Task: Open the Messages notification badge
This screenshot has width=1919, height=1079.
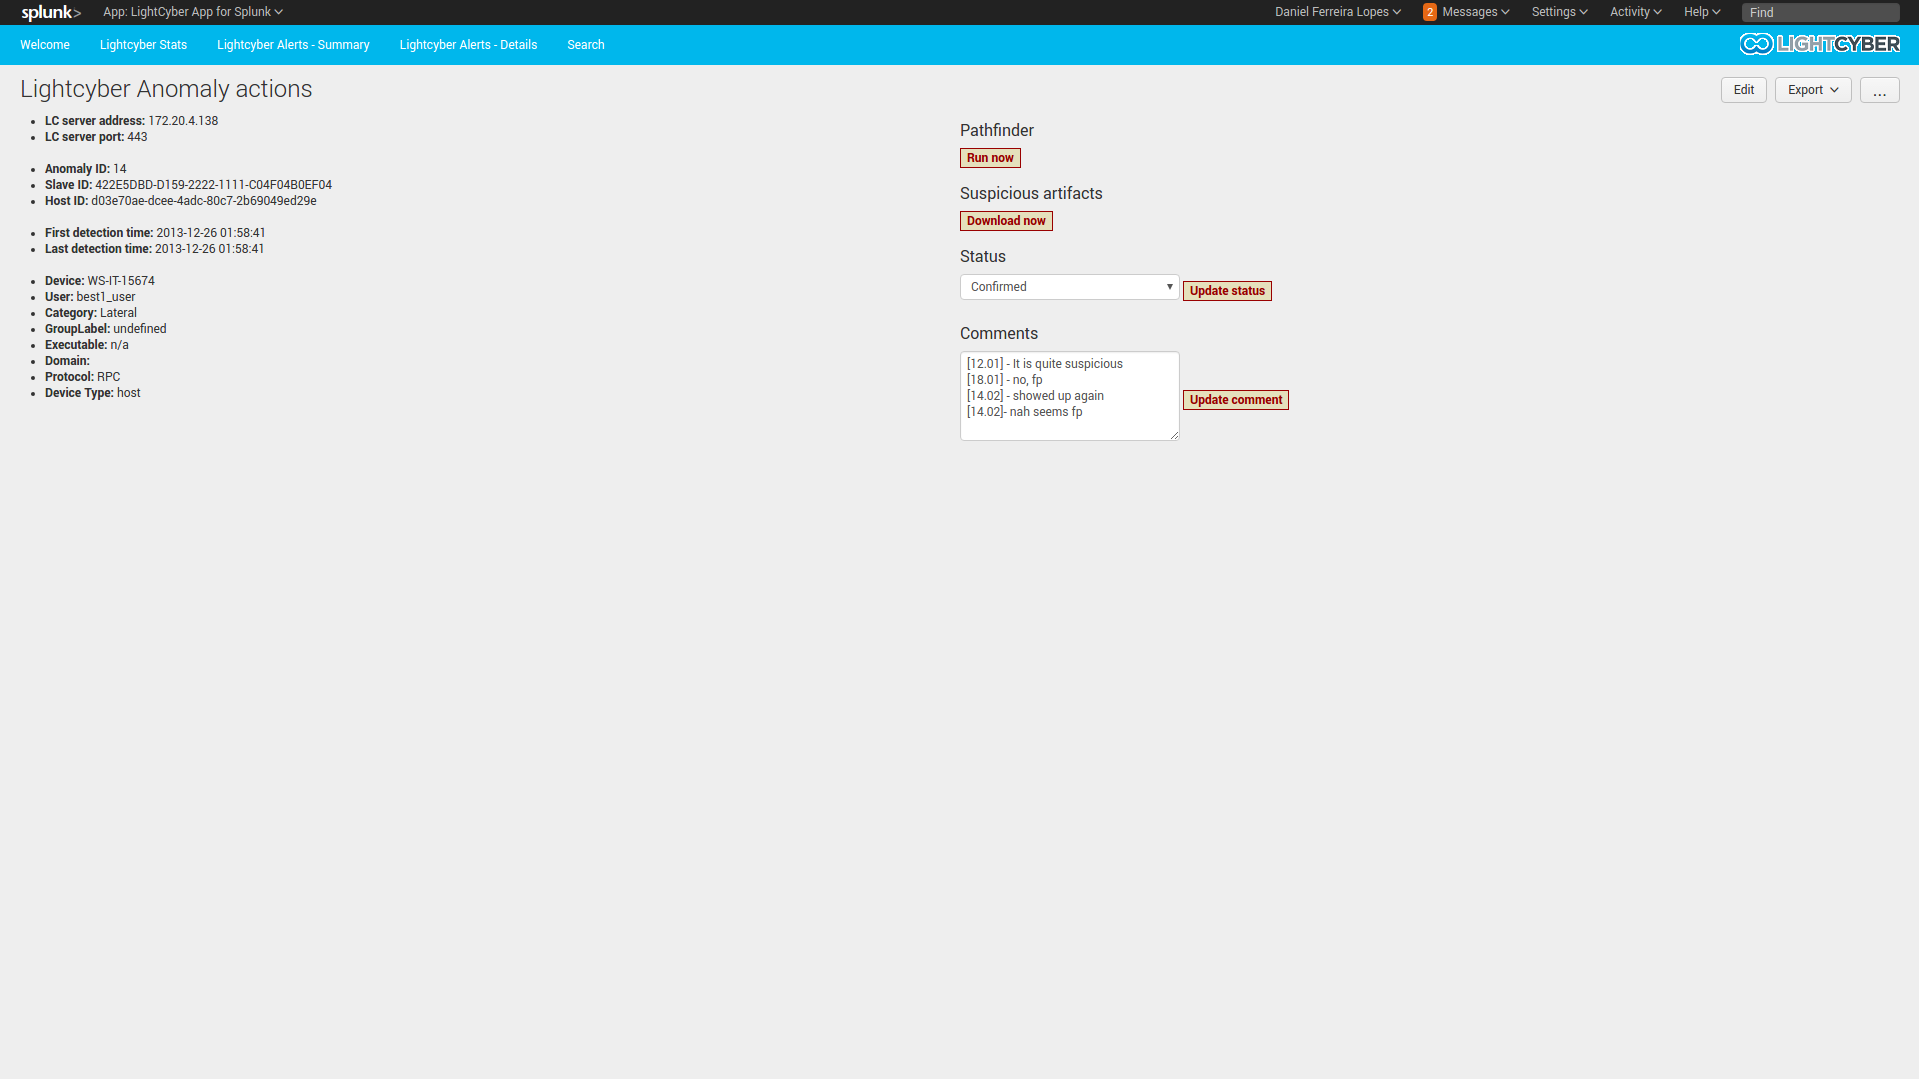Action: [1430, 12]
